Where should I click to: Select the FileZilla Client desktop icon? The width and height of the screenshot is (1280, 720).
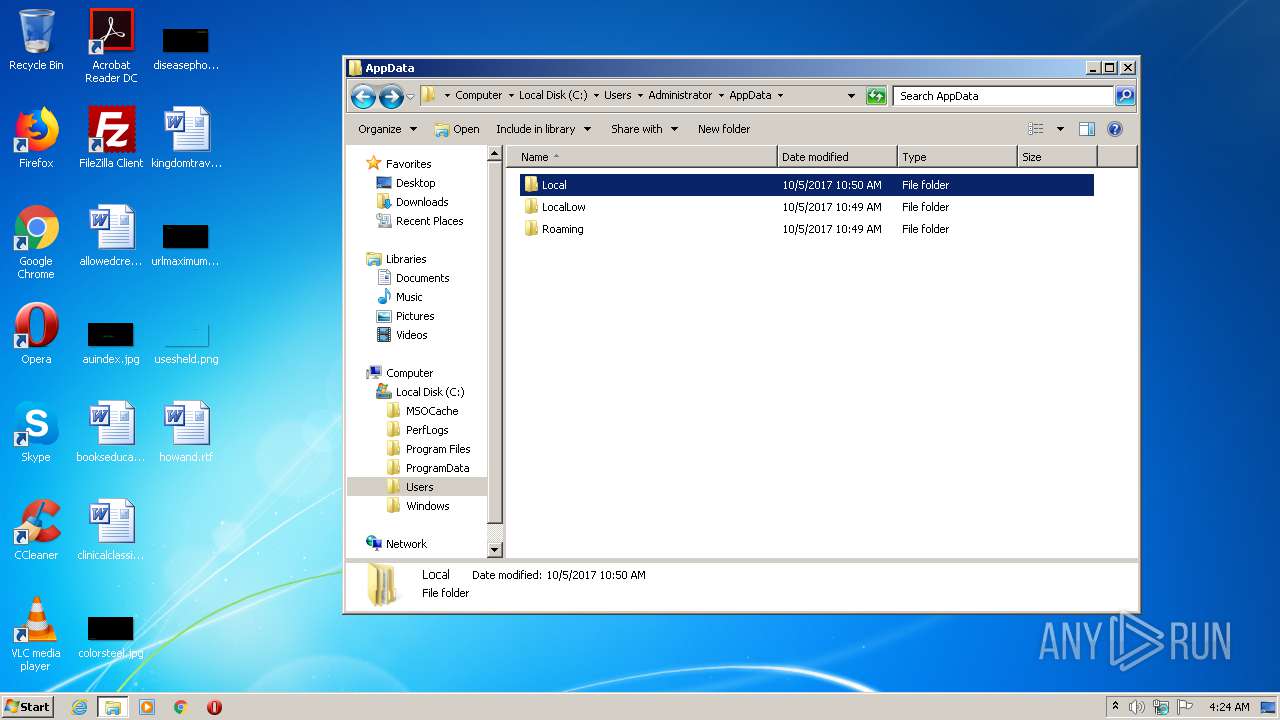(111, 138)
